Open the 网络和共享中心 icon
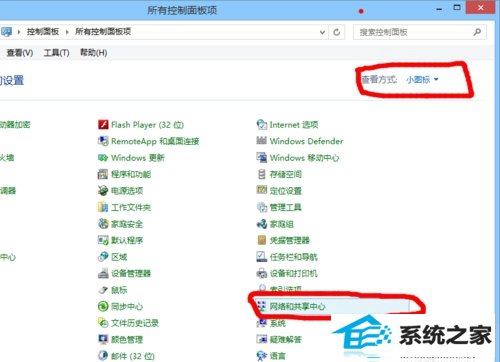 point(262,306)
